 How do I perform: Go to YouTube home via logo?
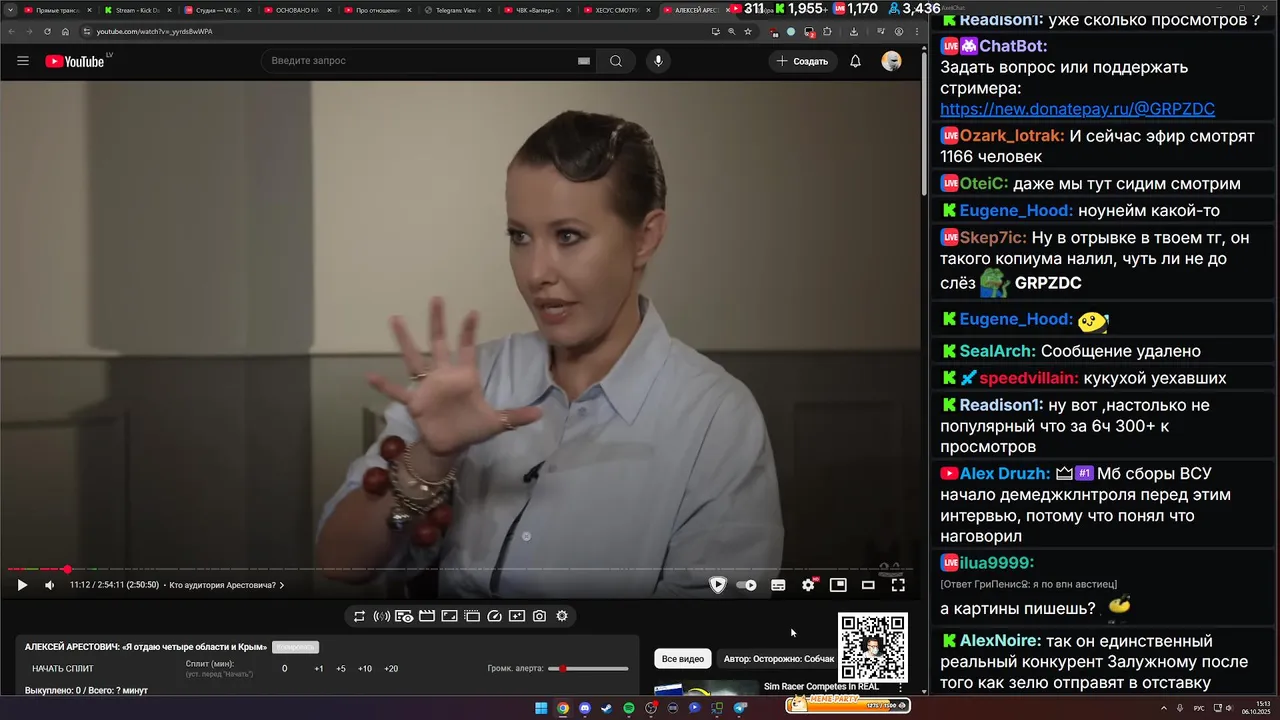coord(75,61)
